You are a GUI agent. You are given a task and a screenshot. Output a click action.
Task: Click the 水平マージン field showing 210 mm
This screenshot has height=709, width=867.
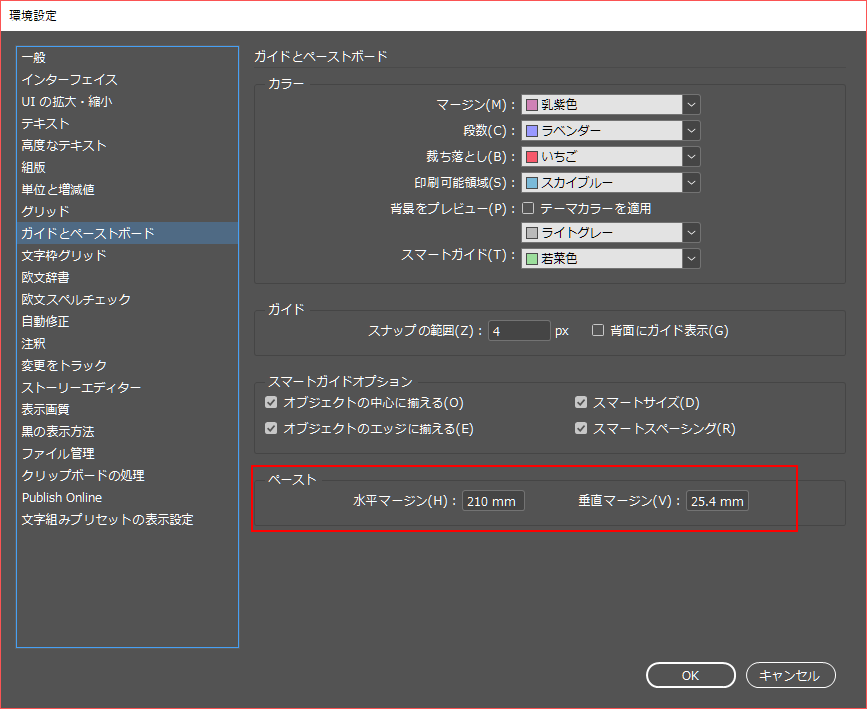[493, 501]
